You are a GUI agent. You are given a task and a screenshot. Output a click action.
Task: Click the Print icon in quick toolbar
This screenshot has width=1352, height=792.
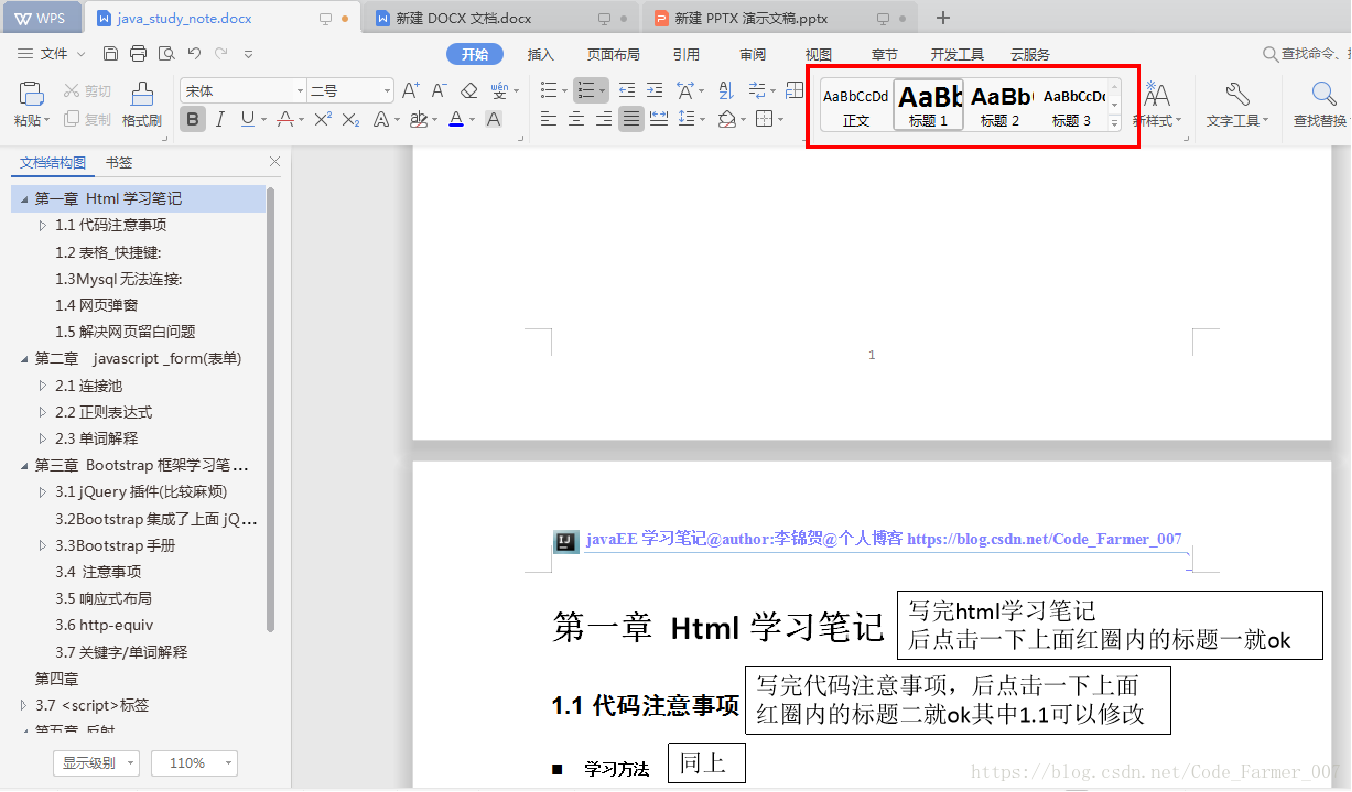[138, 53]
